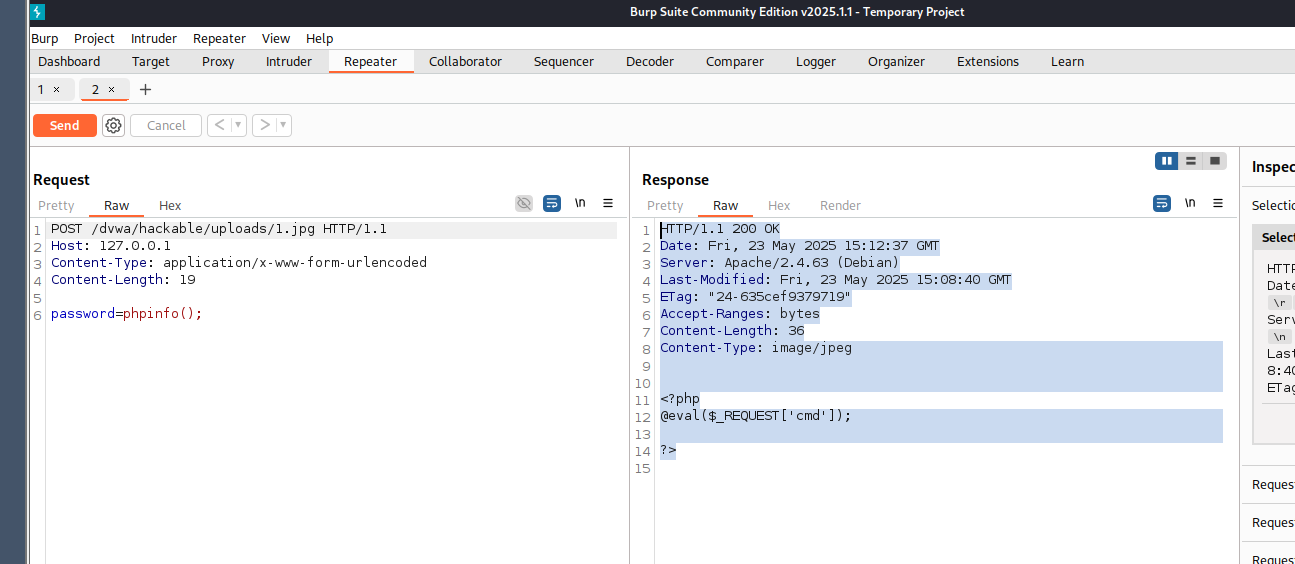Close Repeater tab 2
This screenshot has height=564, width=1295.
111,89
